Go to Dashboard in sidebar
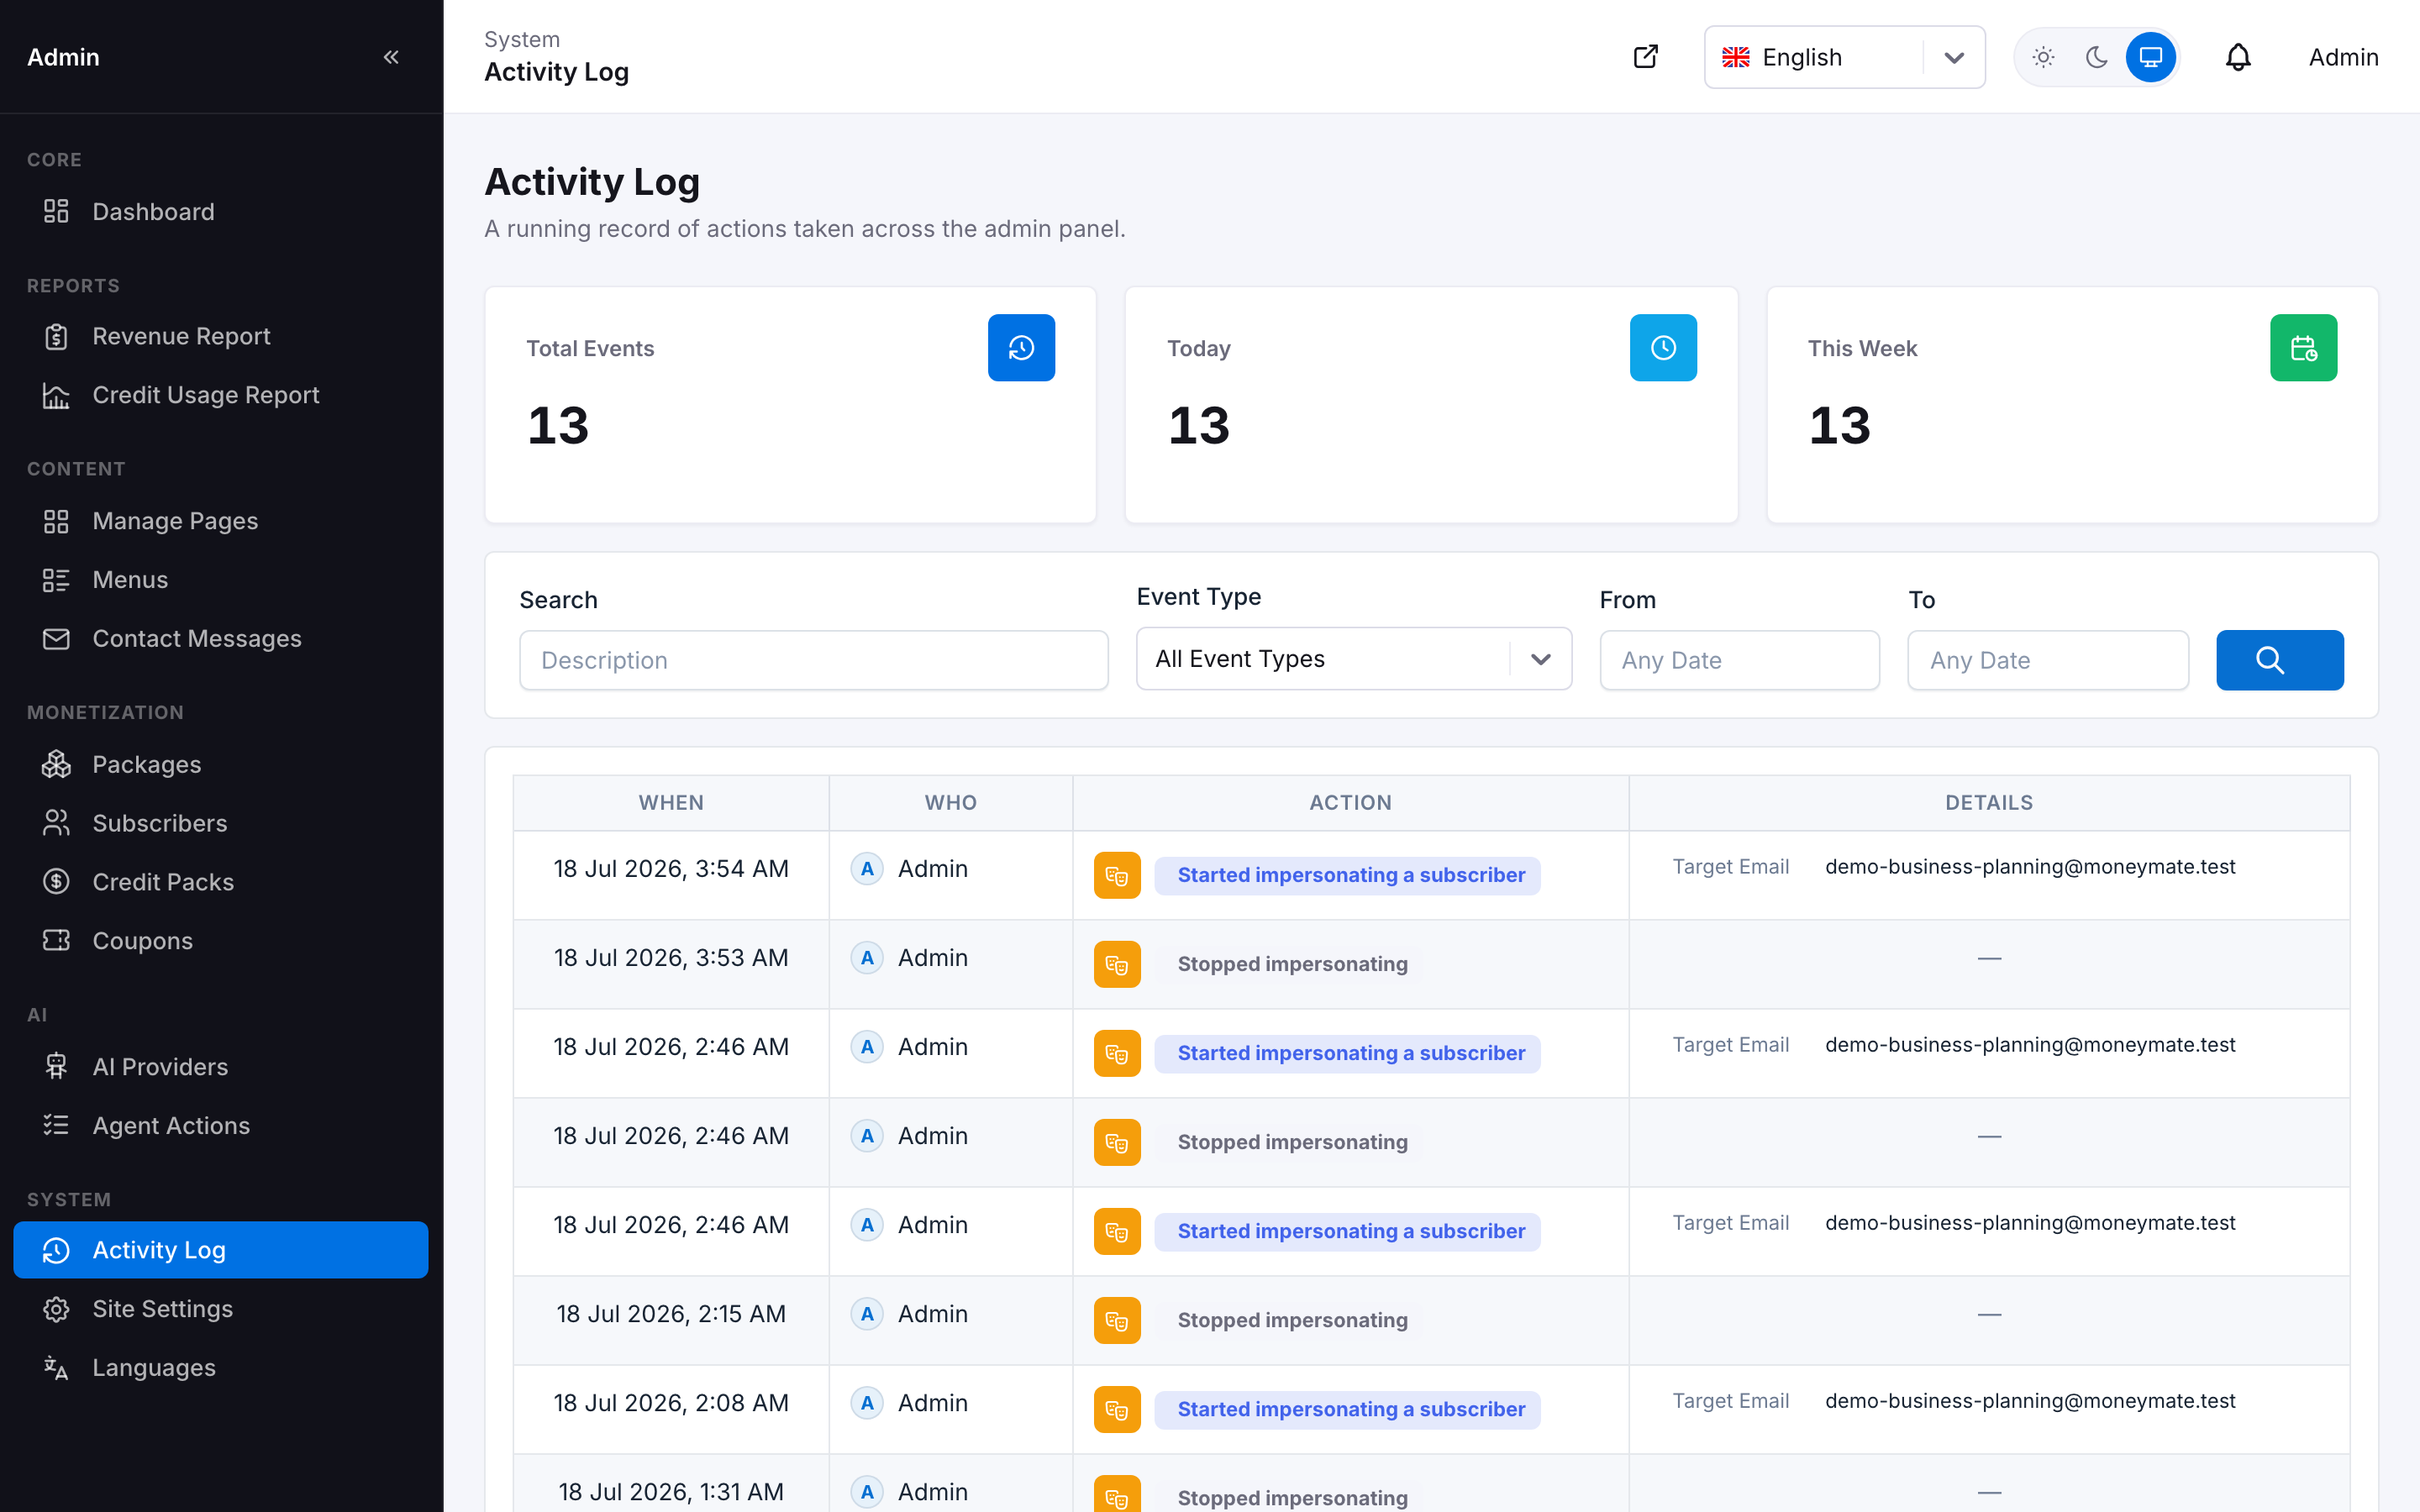This screenshot has width=2420, height=1512. (x=220, y=211)
